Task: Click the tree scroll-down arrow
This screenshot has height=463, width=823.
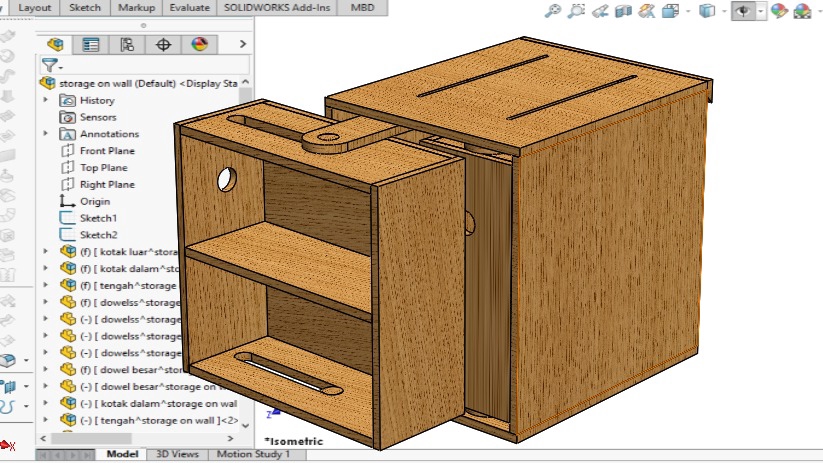Action: tap(246, 425)
